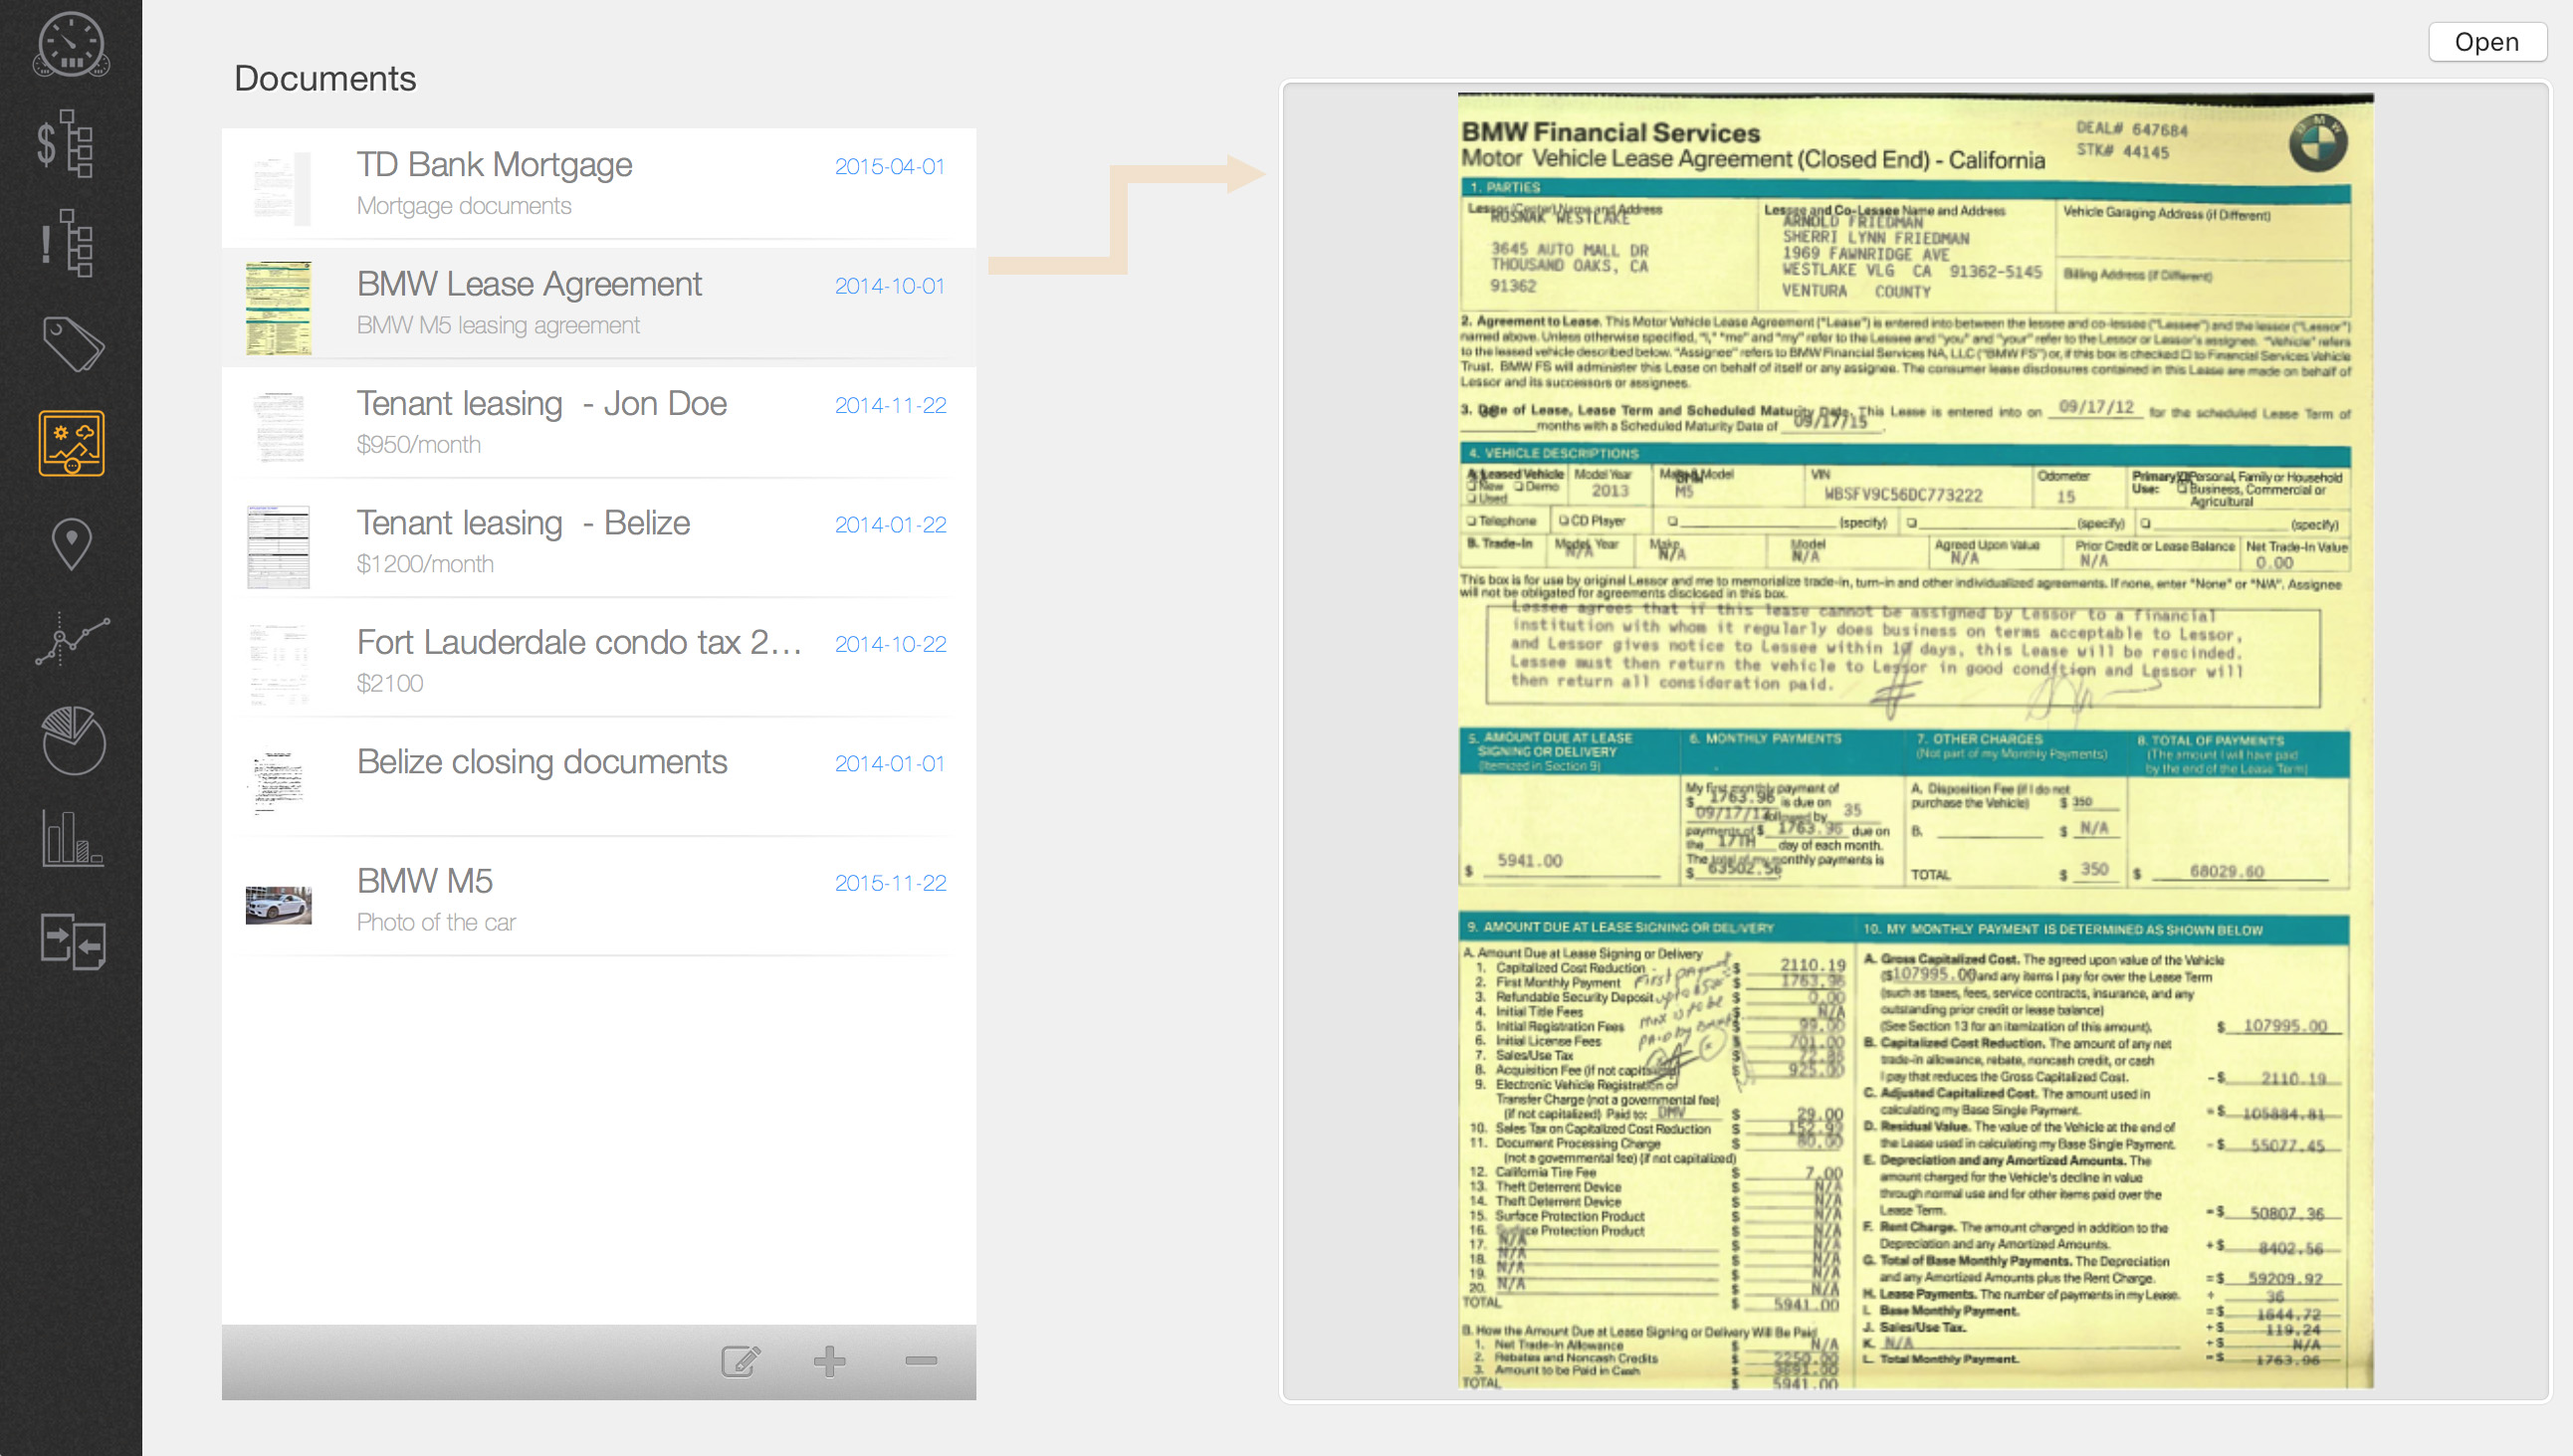The height and width of the screenshot is (1456, 2573).
Task: Click date 2014-11-22 of Jon Doe lease
Action: pyautogui.click(x=890, y=405)
